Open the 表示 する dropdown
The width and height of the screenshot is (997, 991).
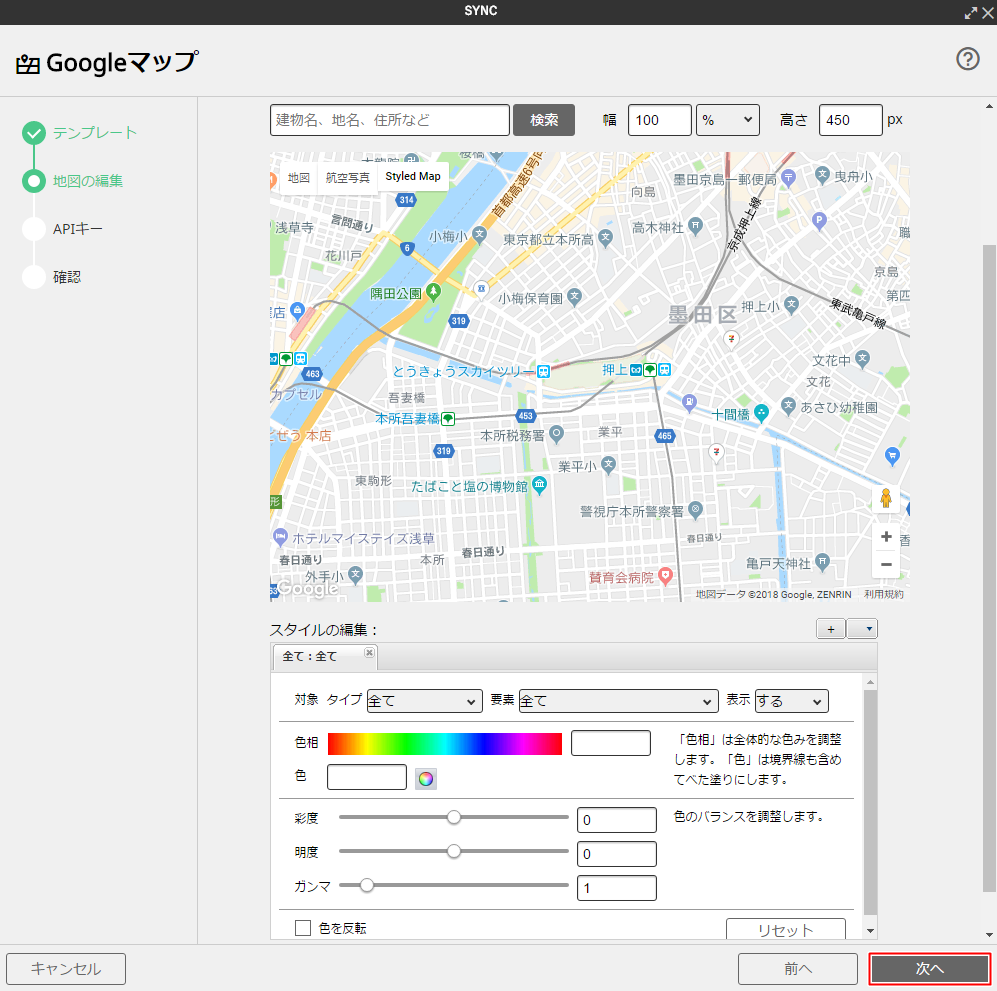click(x=792, y=701)
